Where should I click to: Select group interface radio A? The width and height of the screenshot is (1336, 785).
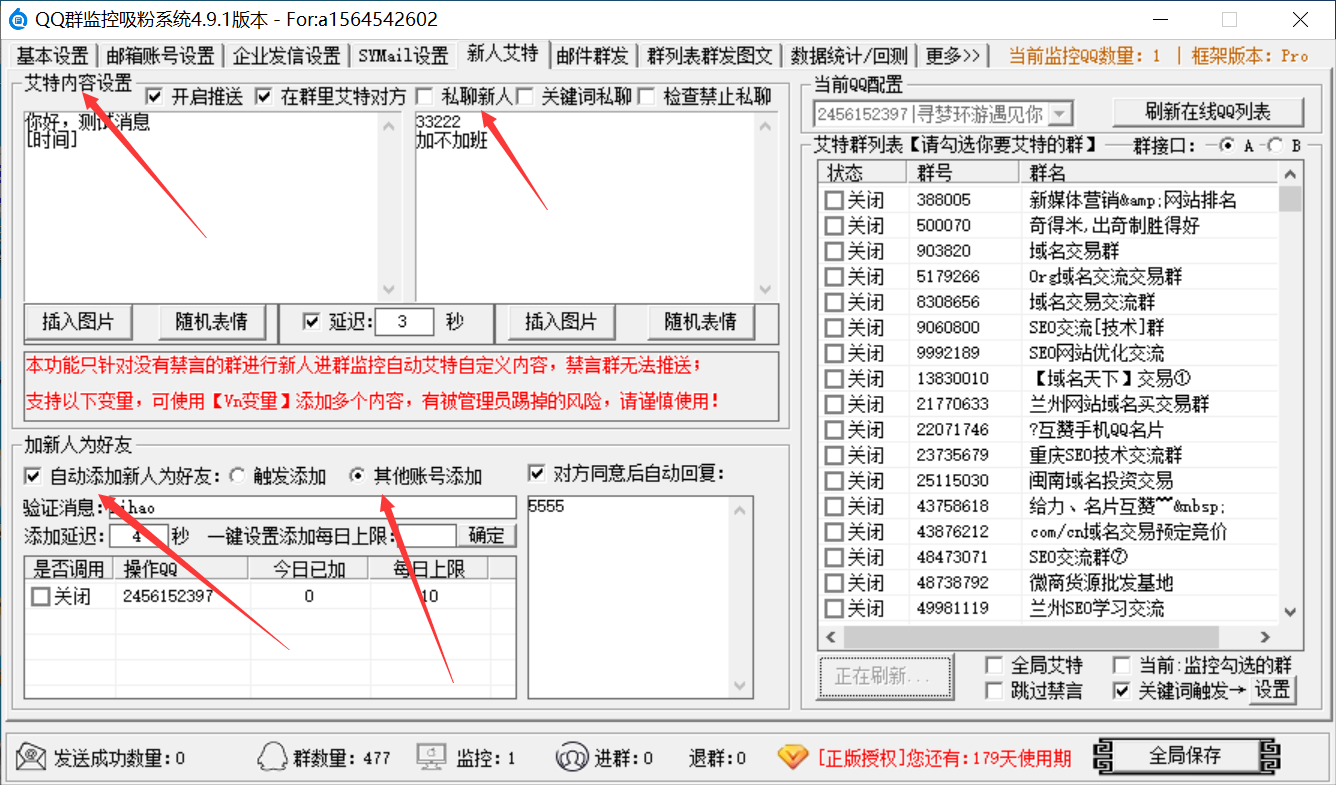click(x=1227, y=145)
